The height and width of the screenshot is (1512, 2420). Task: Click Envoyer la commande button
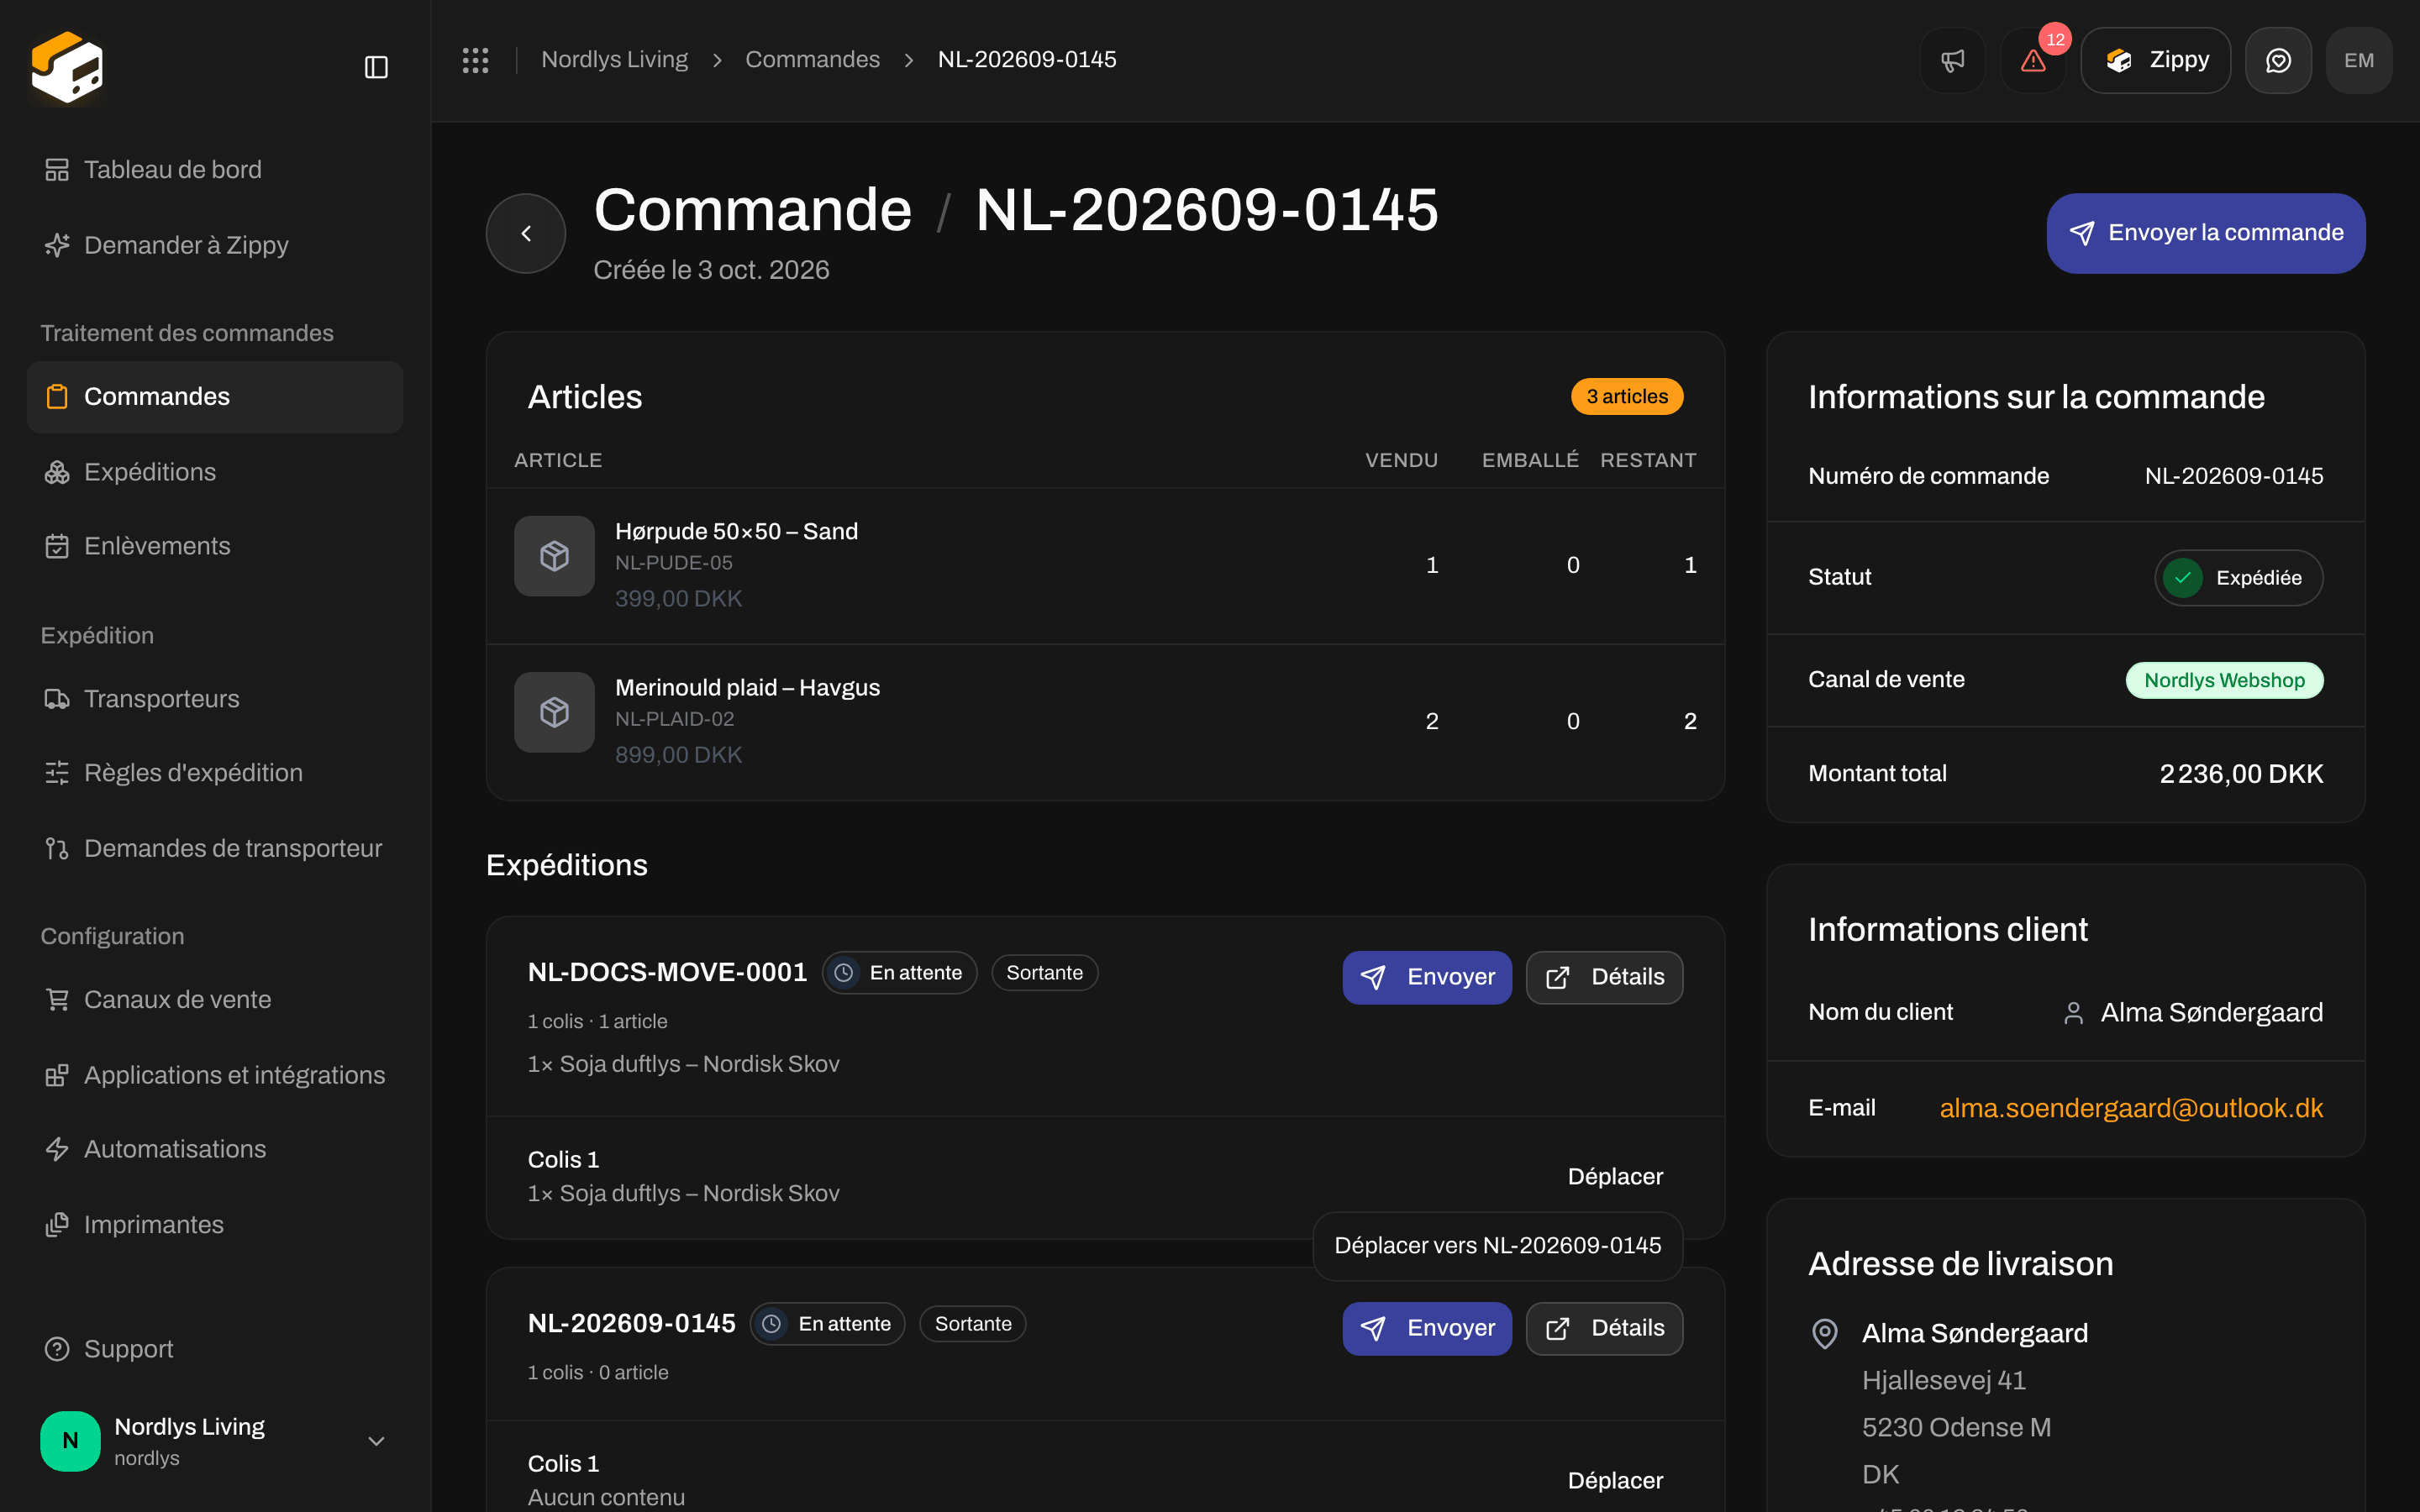[x=2206, y=233]
